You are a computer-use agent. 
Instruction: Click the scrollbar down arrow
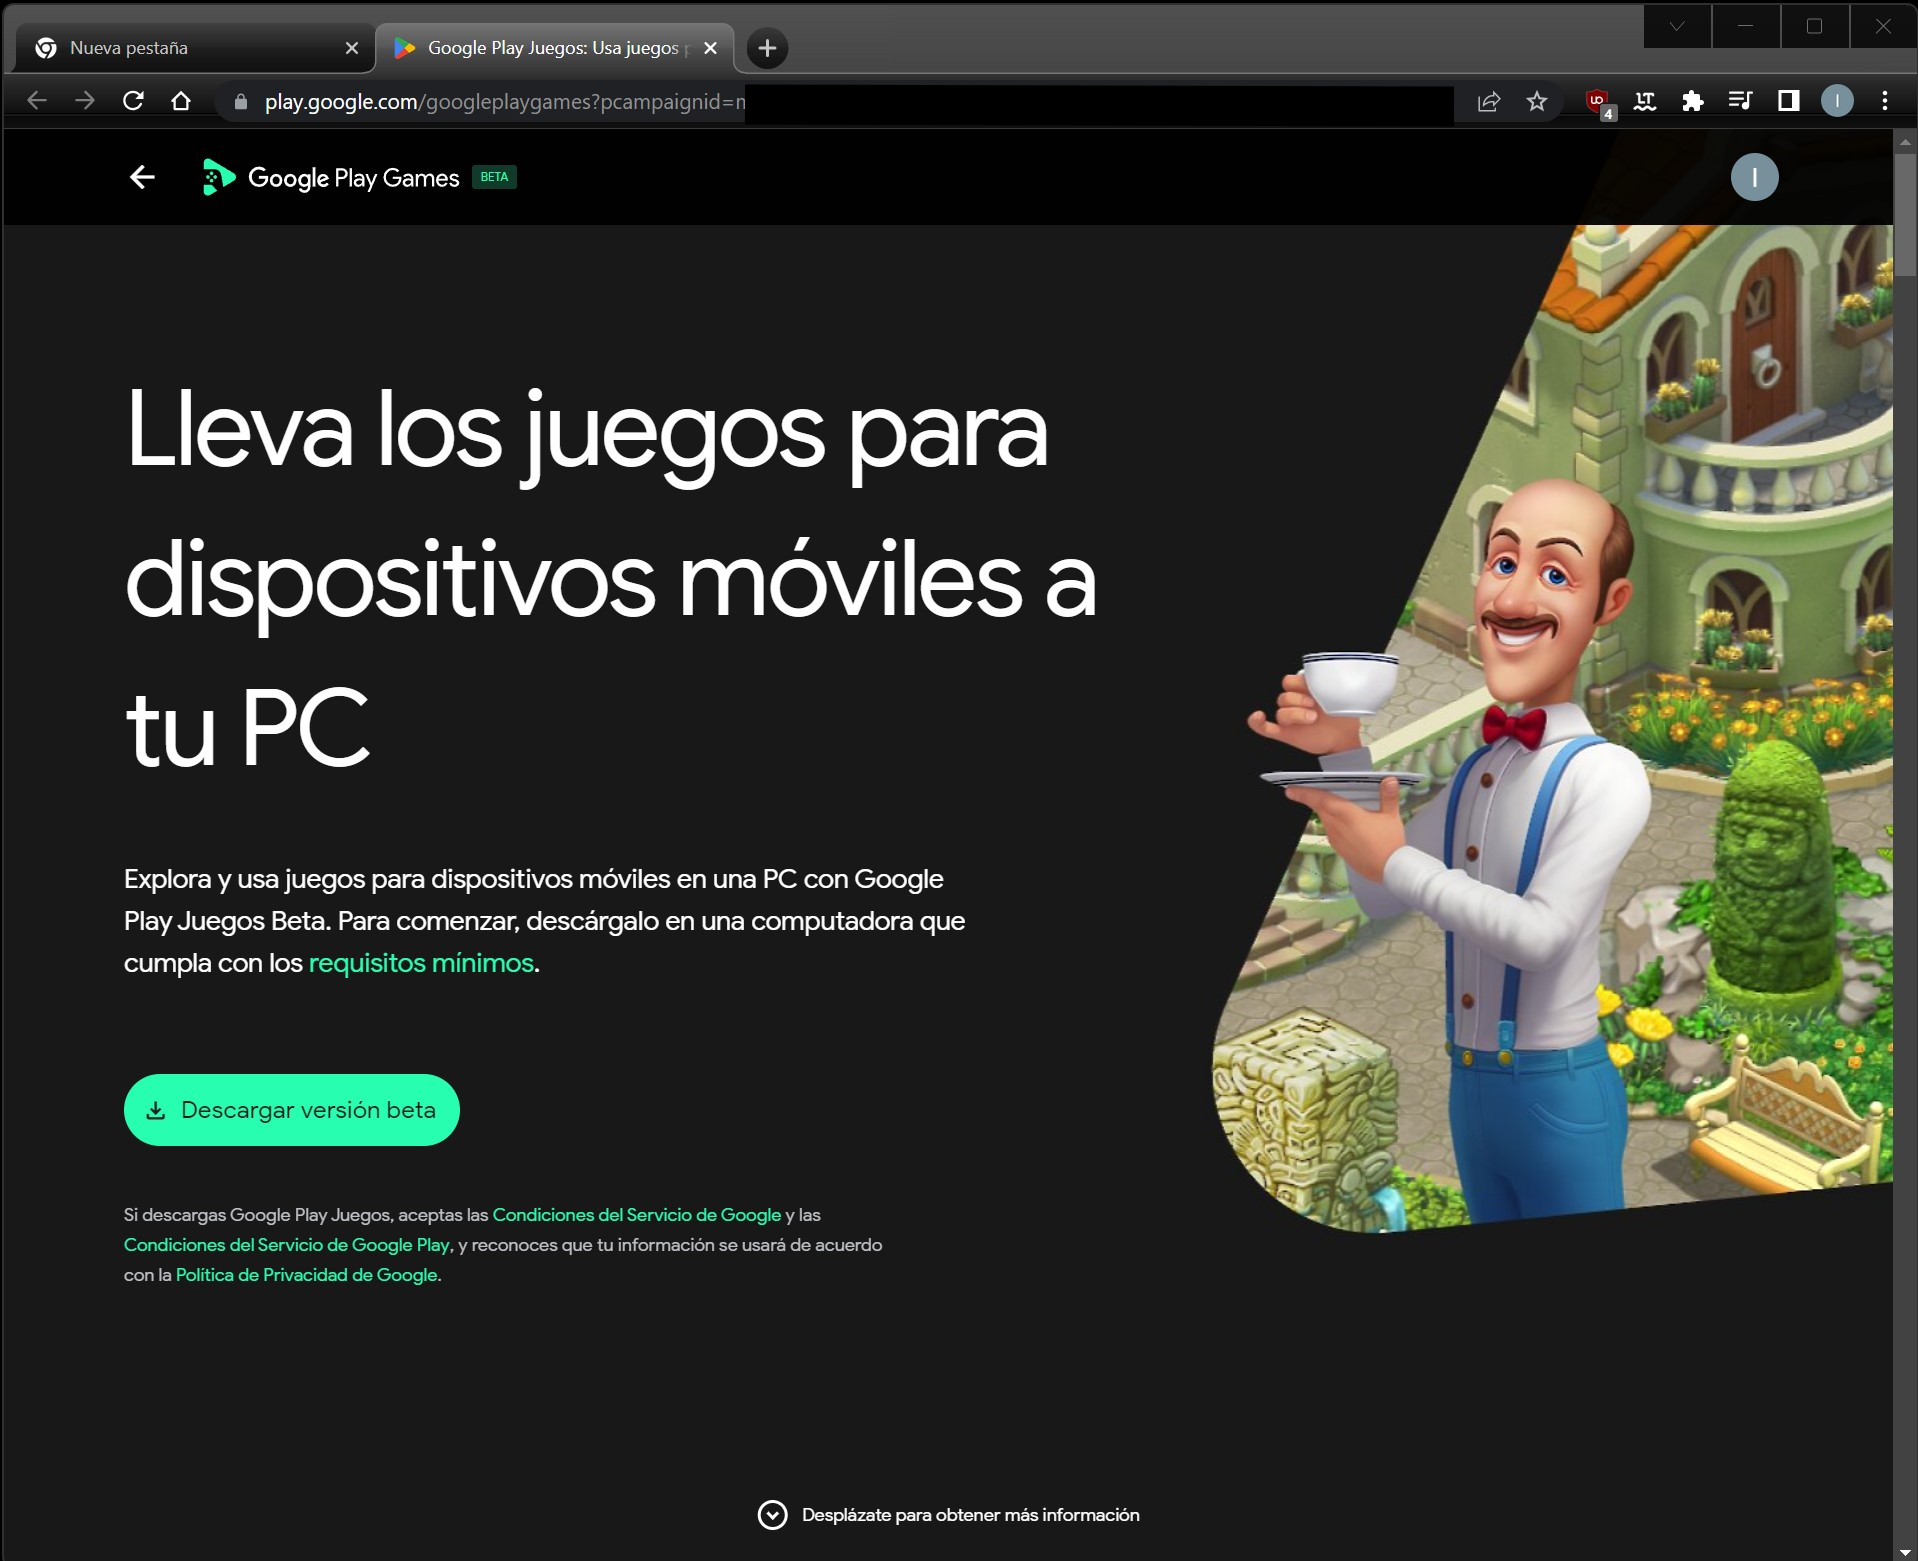[1904, 1551]
